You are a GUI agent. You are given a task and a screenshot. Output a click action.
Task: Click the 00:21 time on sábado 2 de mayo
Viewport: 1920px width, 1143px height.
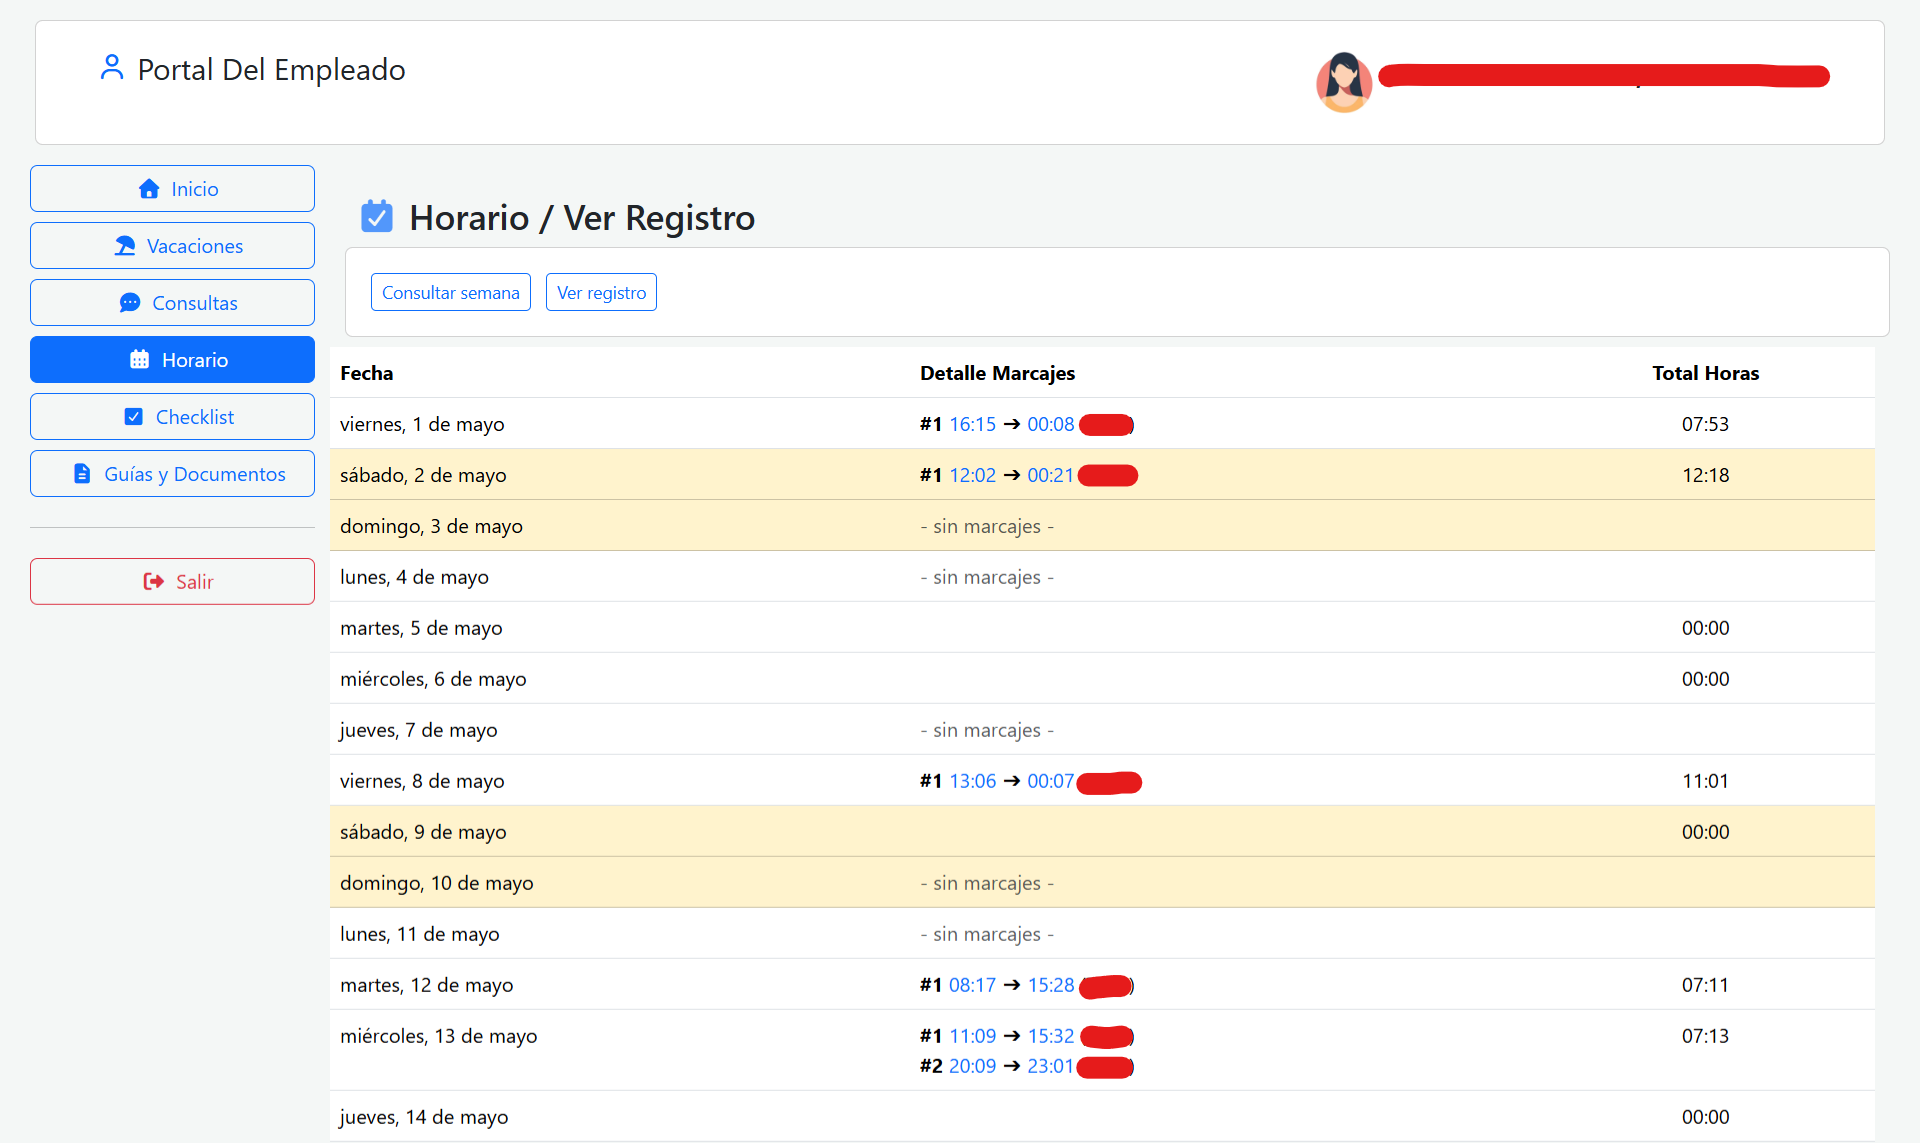[x=1050, y=475]
